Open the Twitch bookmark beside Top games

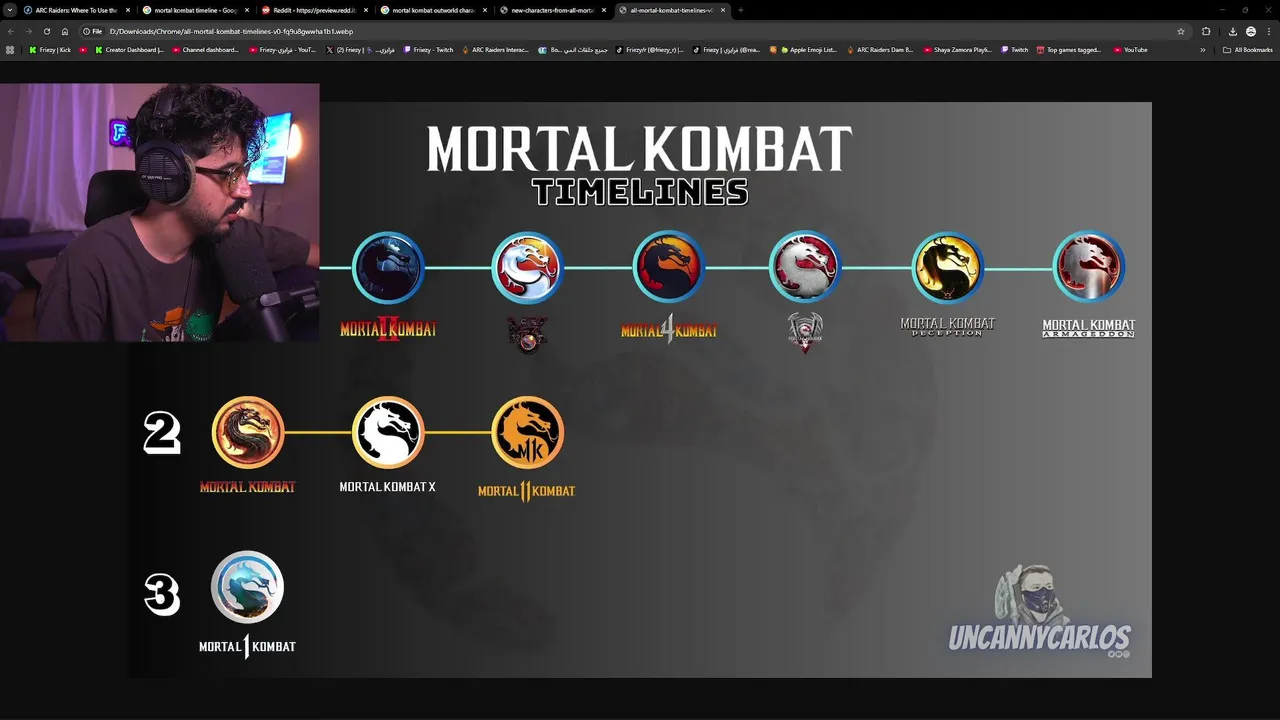pyautogui.click(x=1014, y=50)
